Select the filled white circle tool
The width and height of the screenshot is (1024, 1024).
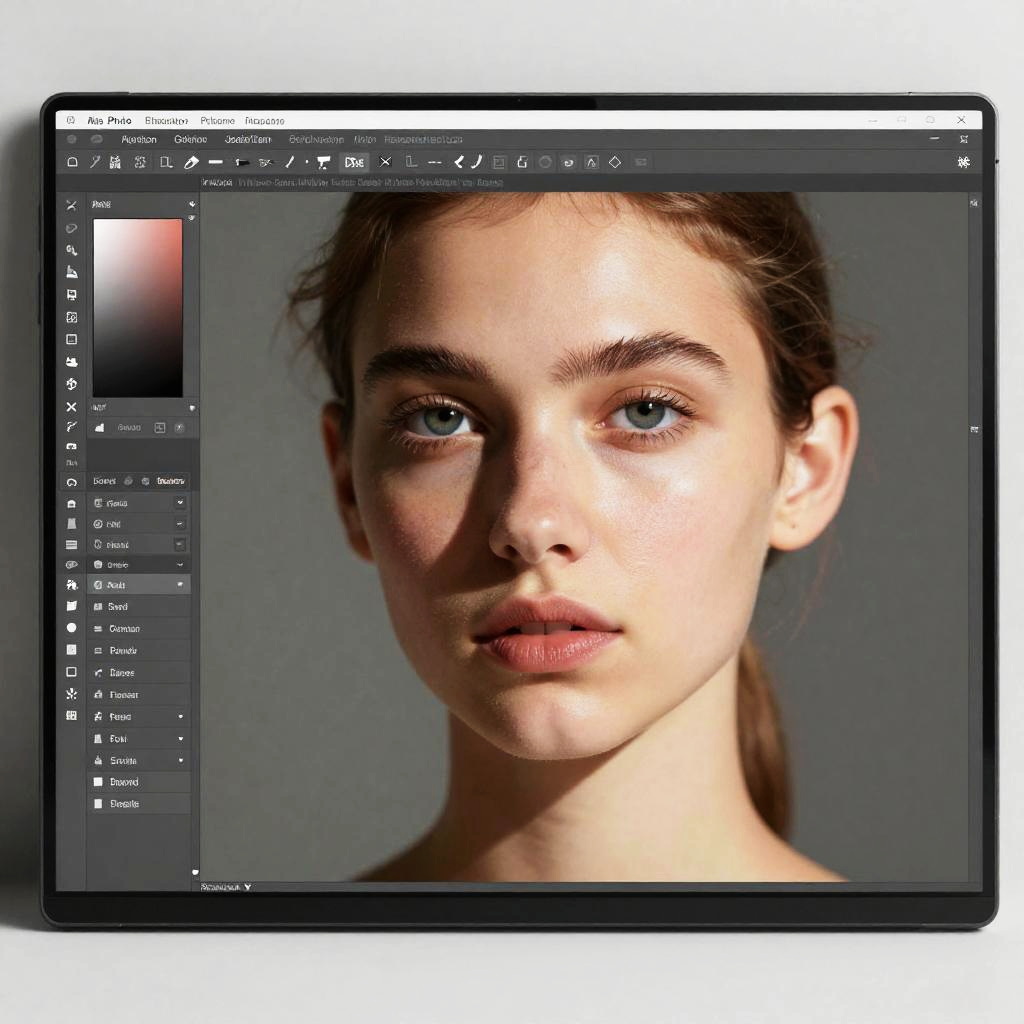[x=71, y=628]
